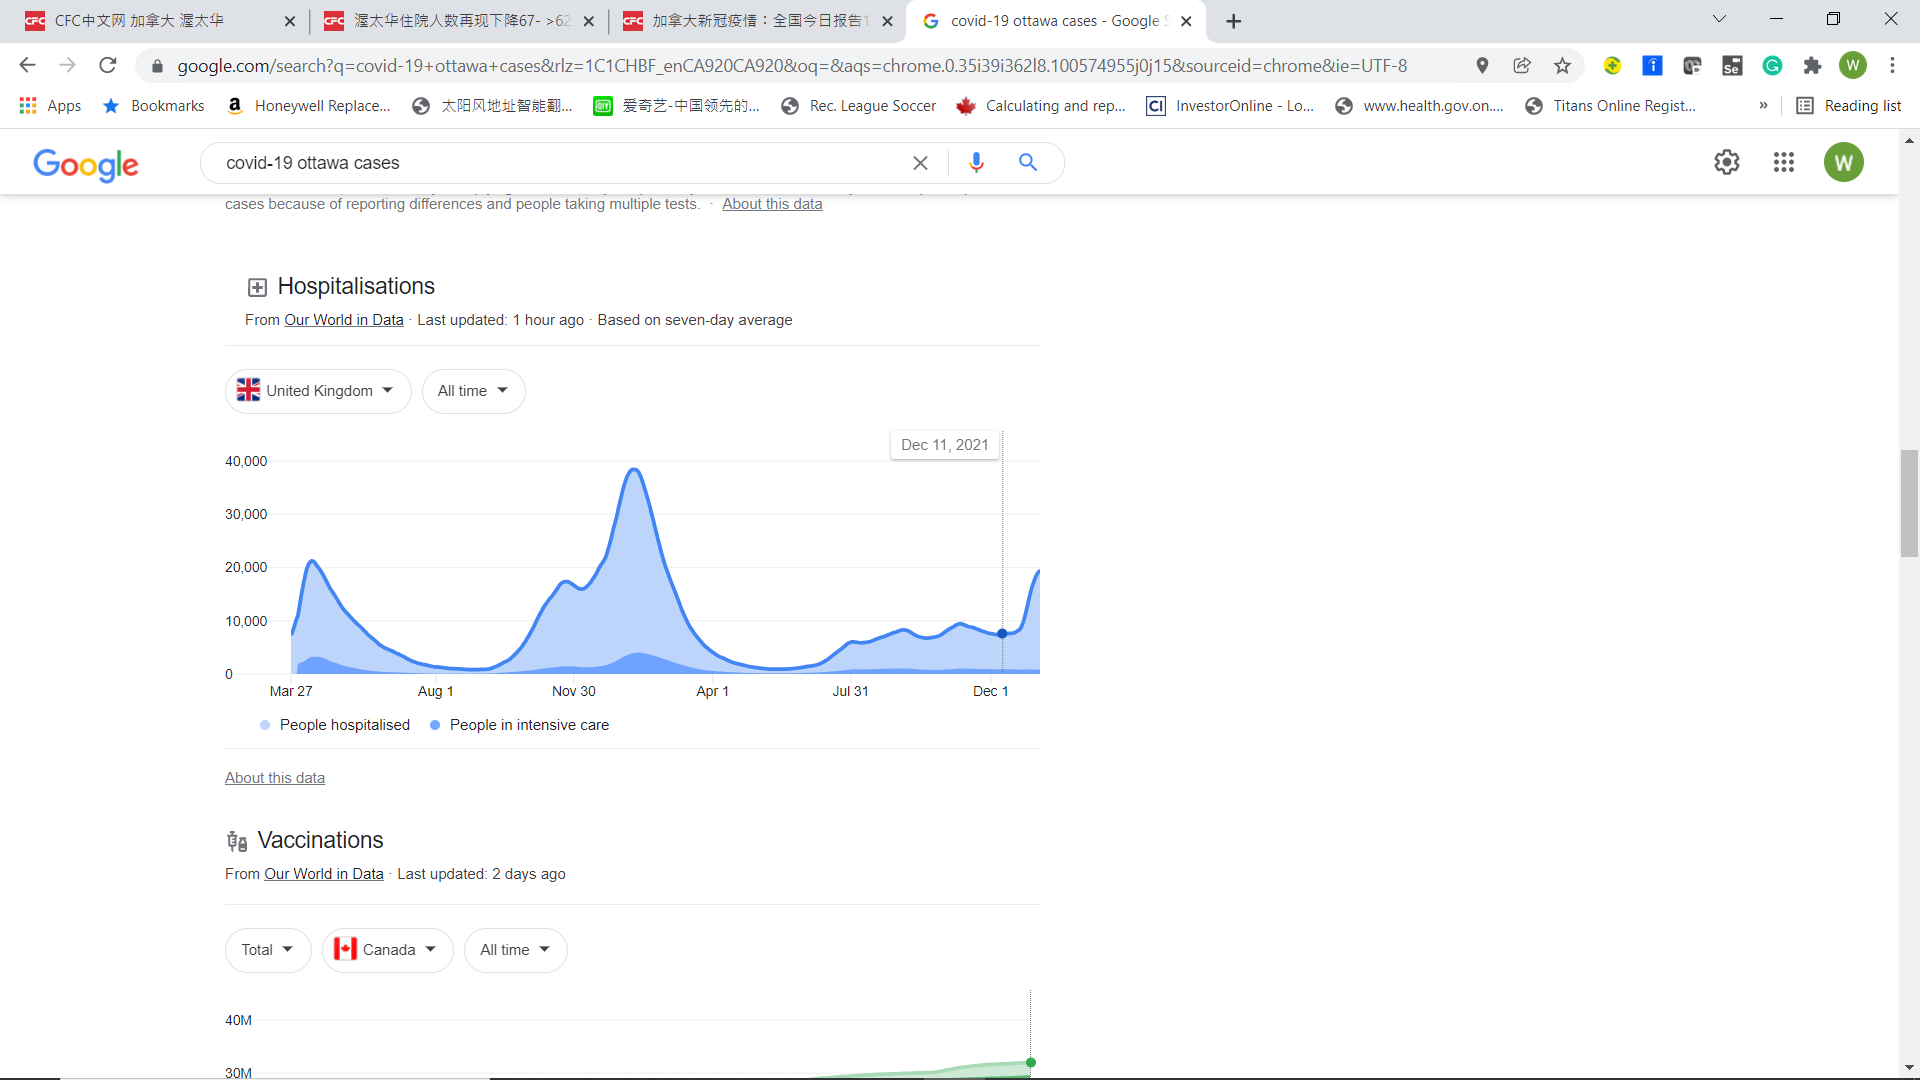
Task: Open Our World in Data hospitalisations link
Action: (x=344, y=320)
